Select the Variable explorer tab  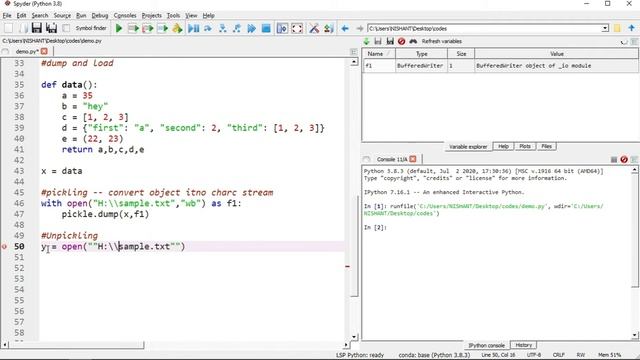[468, 147]
